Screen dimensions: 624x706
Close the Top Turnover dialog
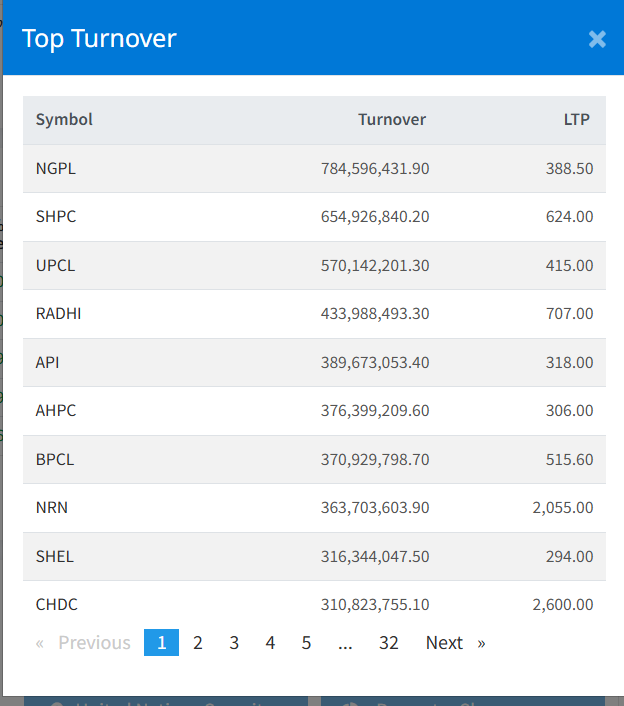click(597, 39)
